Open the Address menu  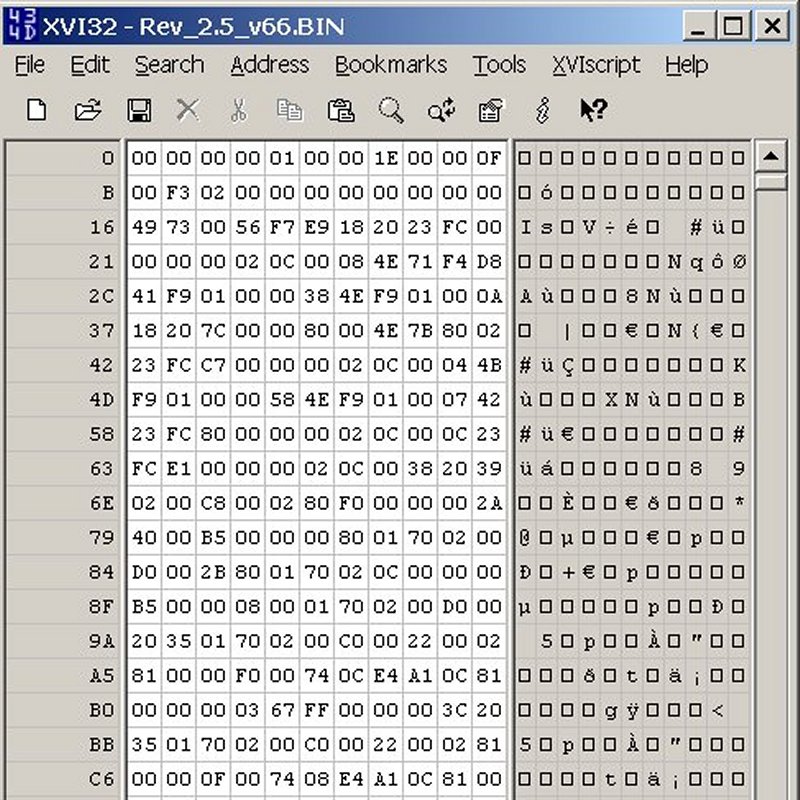tap(269, 65)
